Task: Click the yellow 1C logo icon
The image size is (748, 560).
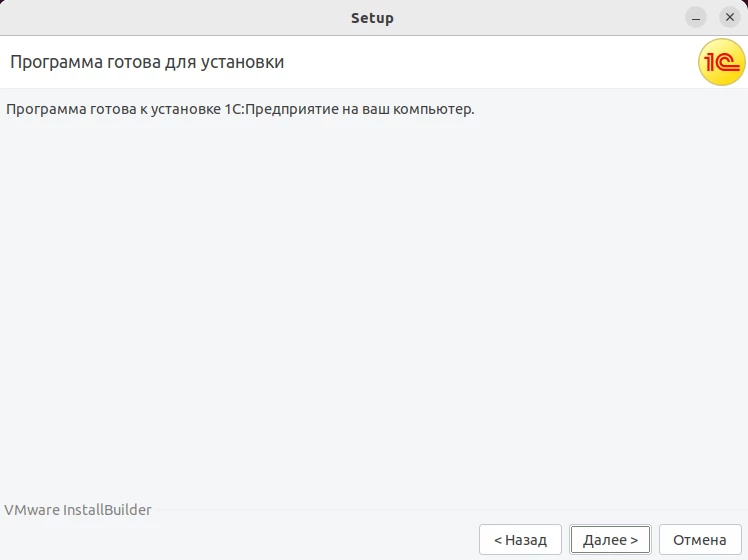Action: (720, 64)
